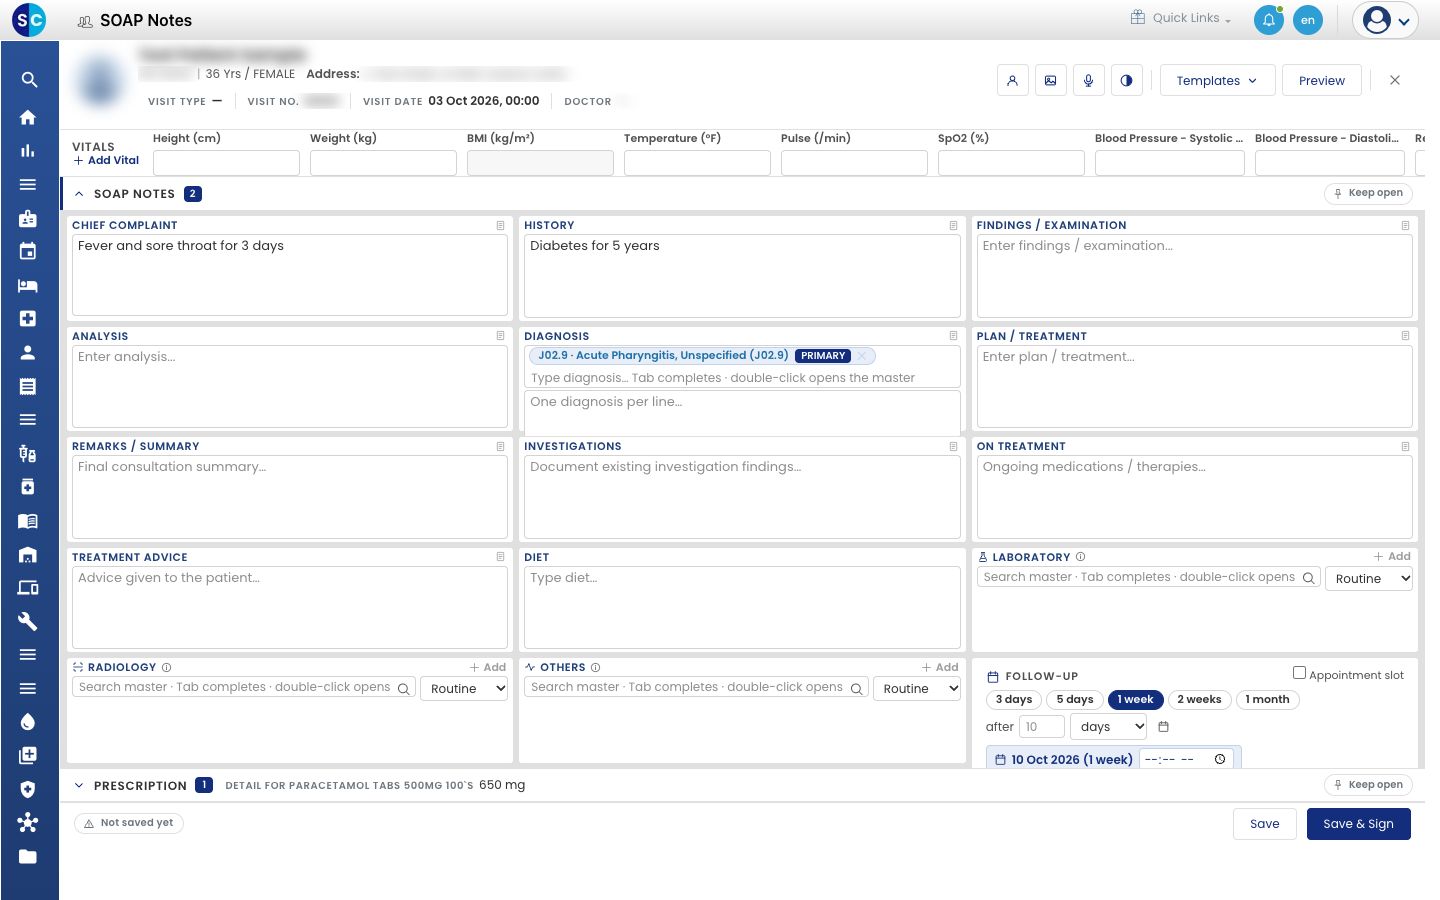Viewport: 1440px width, 900px height.
Task: Click the follow-up calendar picker icon
Action: pyautogui.click(x=1163, y=727)
